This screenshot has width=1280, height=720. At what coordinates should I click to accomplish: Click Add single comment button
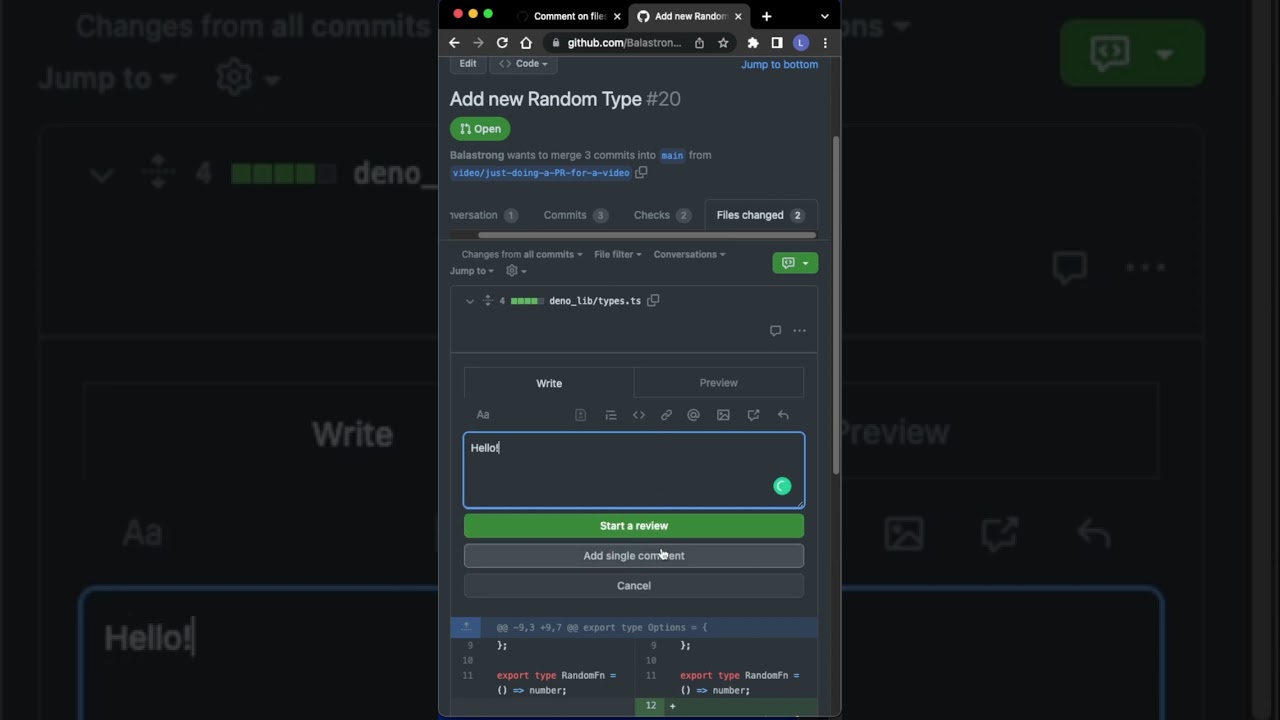[634, 556]
